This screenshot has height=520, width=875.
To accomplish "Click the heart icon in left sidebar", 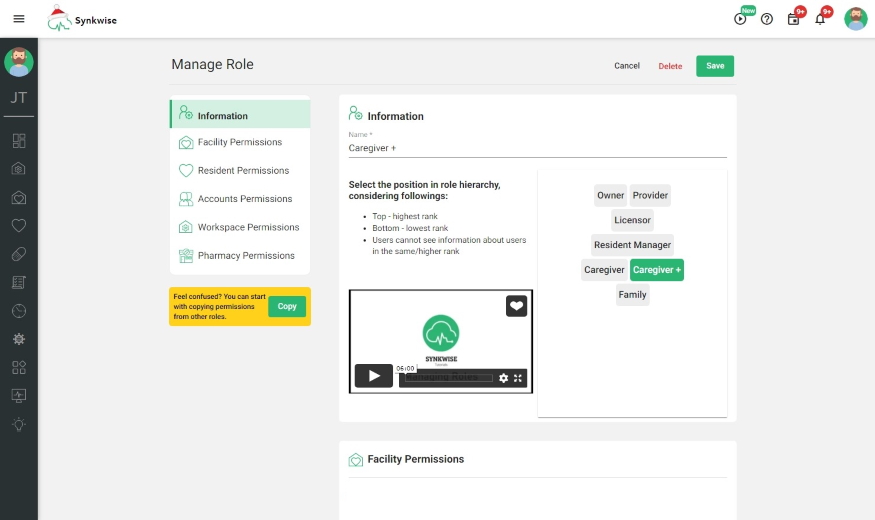I will tap(19, 226).
